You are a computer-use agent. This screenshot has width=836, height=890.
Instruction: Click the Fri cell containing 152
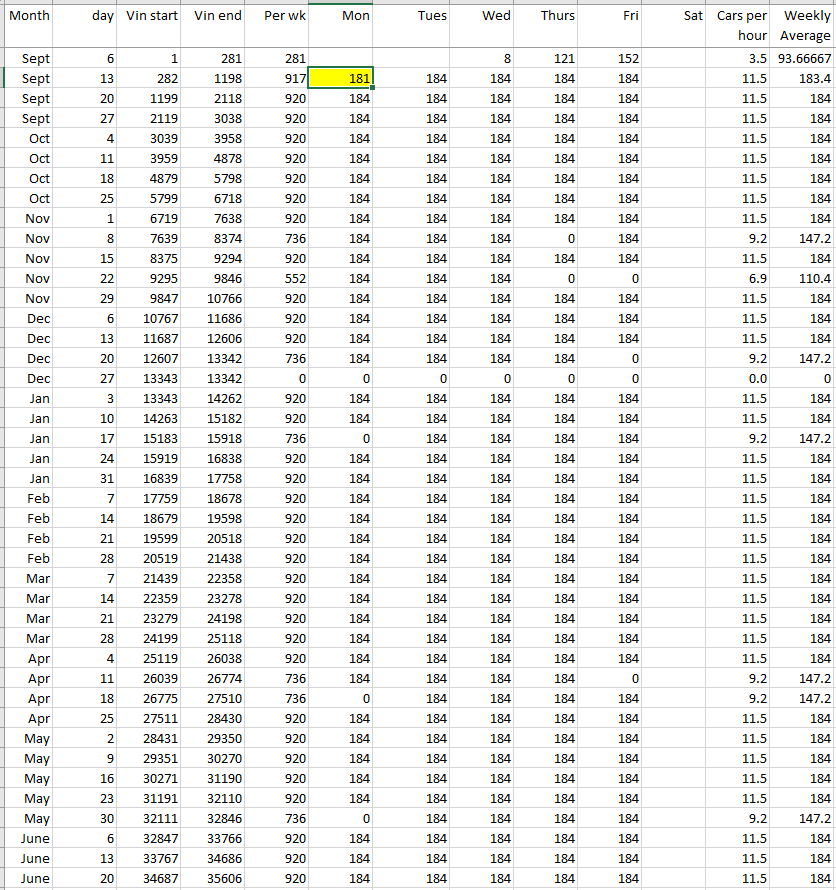[x=609, y=59]
